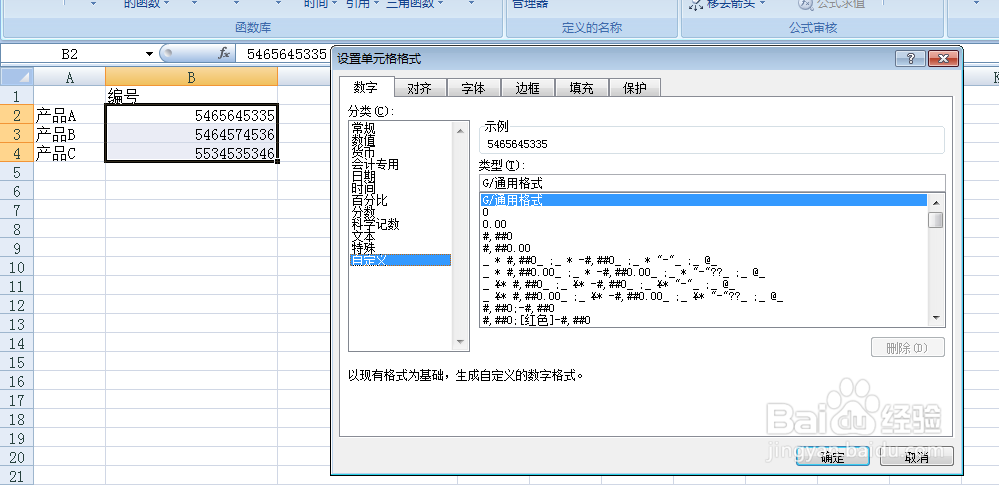Click the type list scroll down arrow
The height and width of the screenshot is (485, 999).
click(x=935, y=317)
